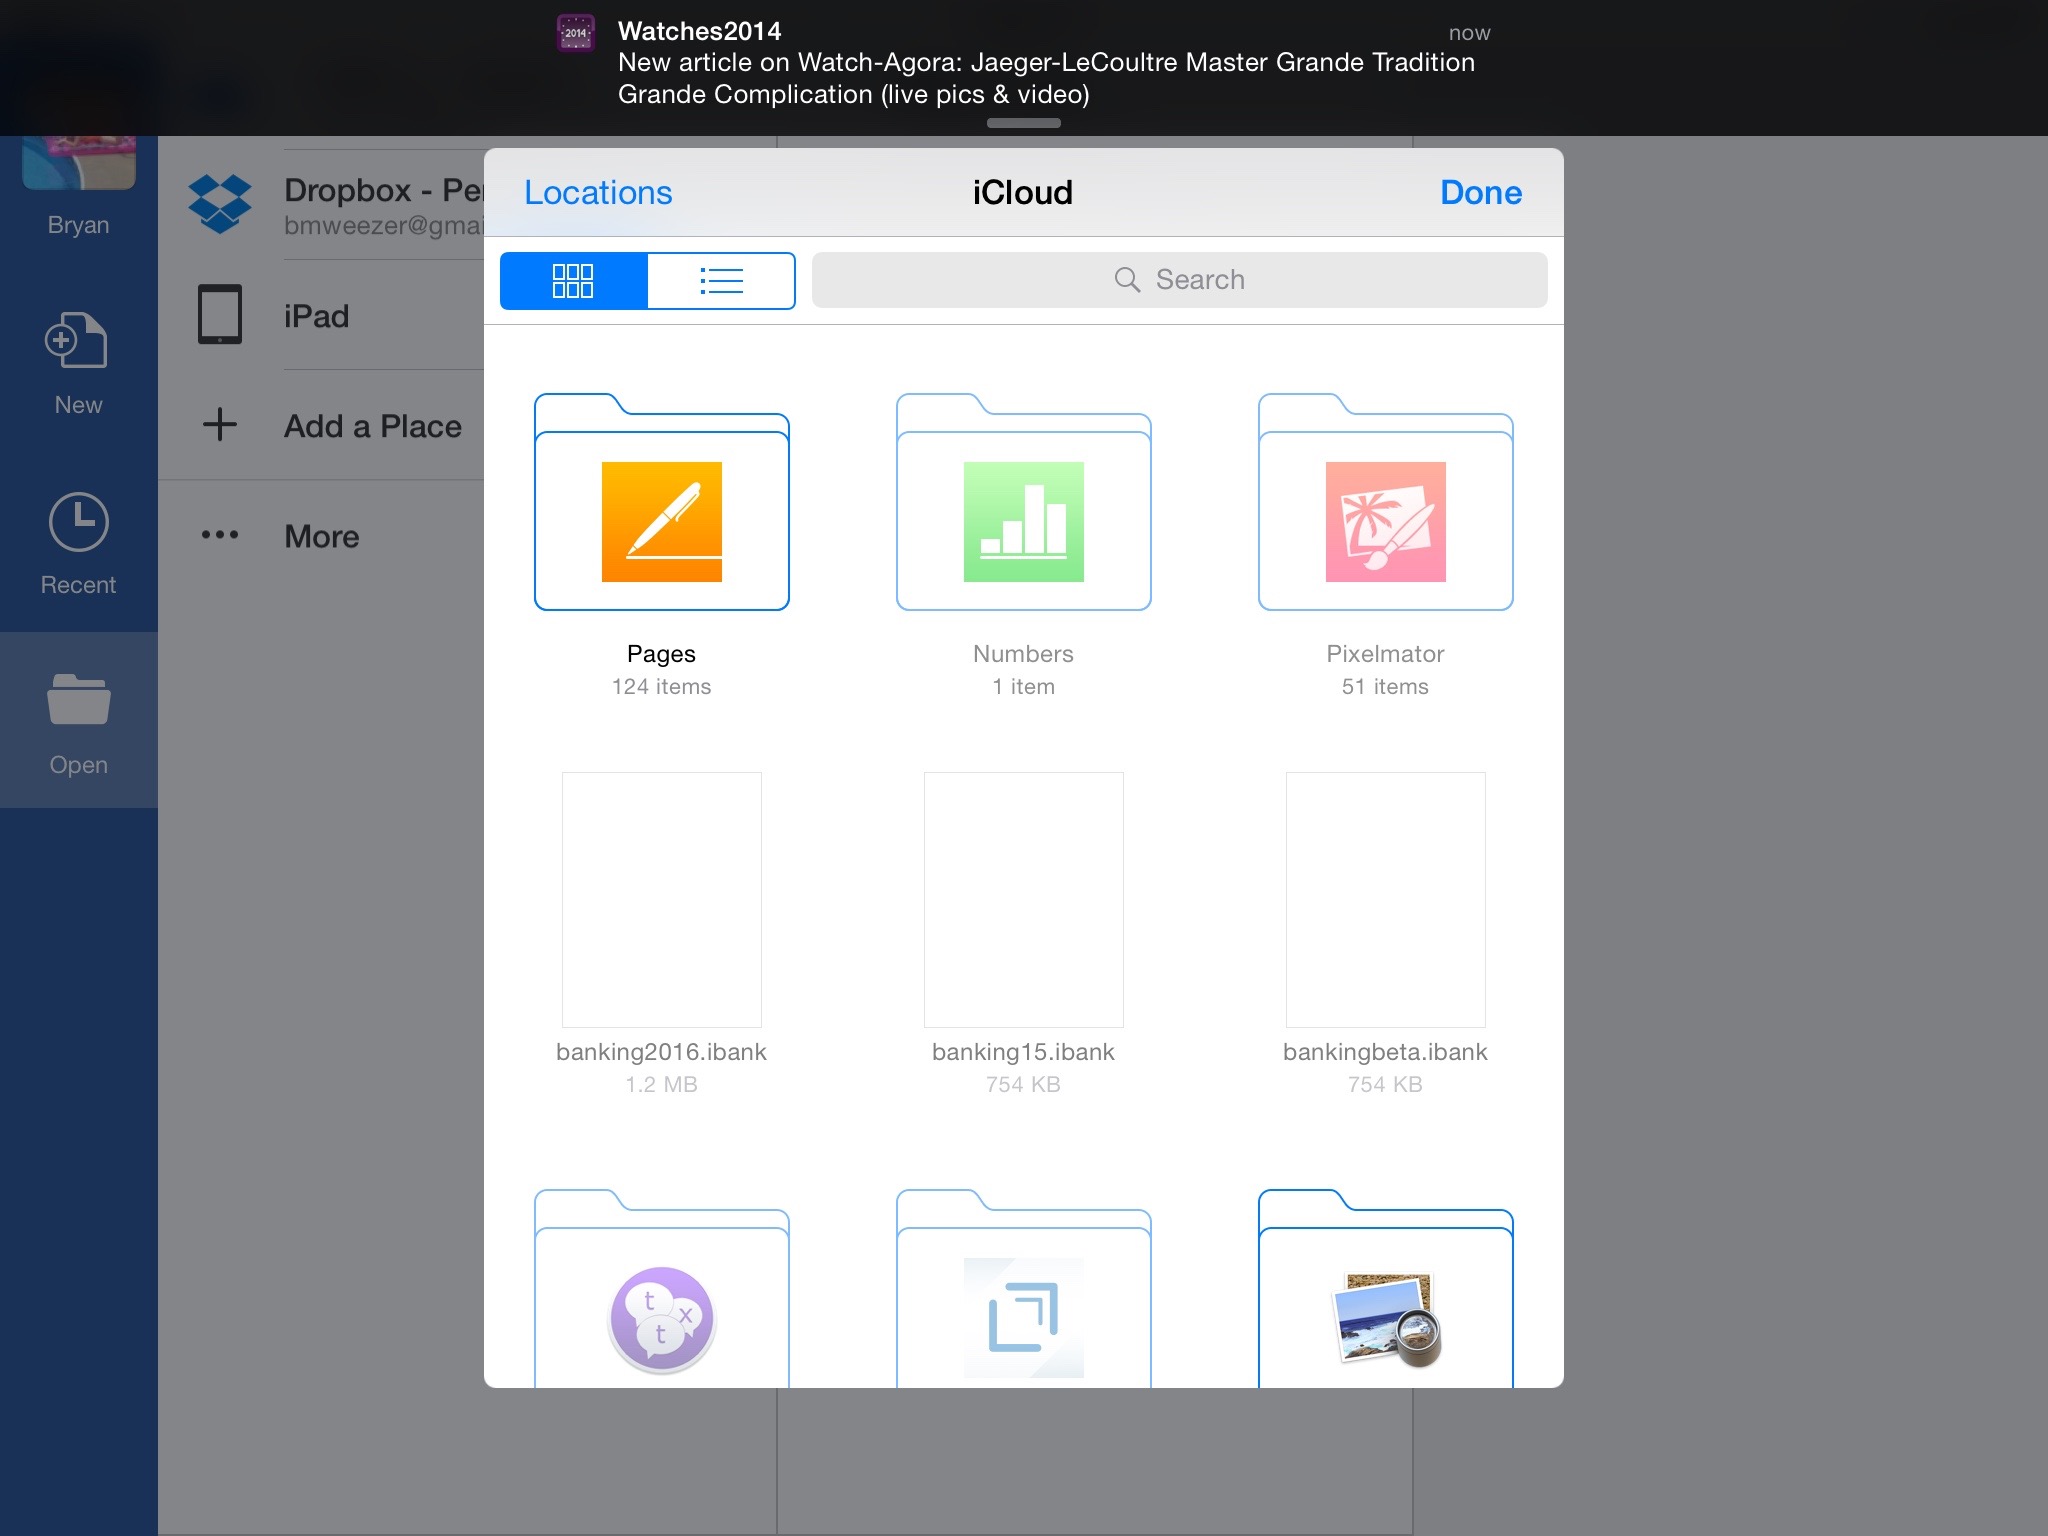Screen dimensions: 2048x1536
Task: Click the '51 items' label under Pixelmator
Action: 1385,687
